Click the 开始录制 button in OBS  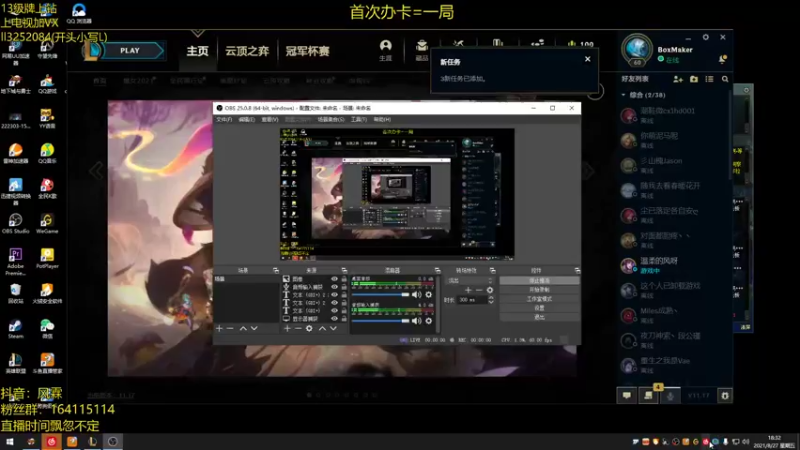pos(539,290)
